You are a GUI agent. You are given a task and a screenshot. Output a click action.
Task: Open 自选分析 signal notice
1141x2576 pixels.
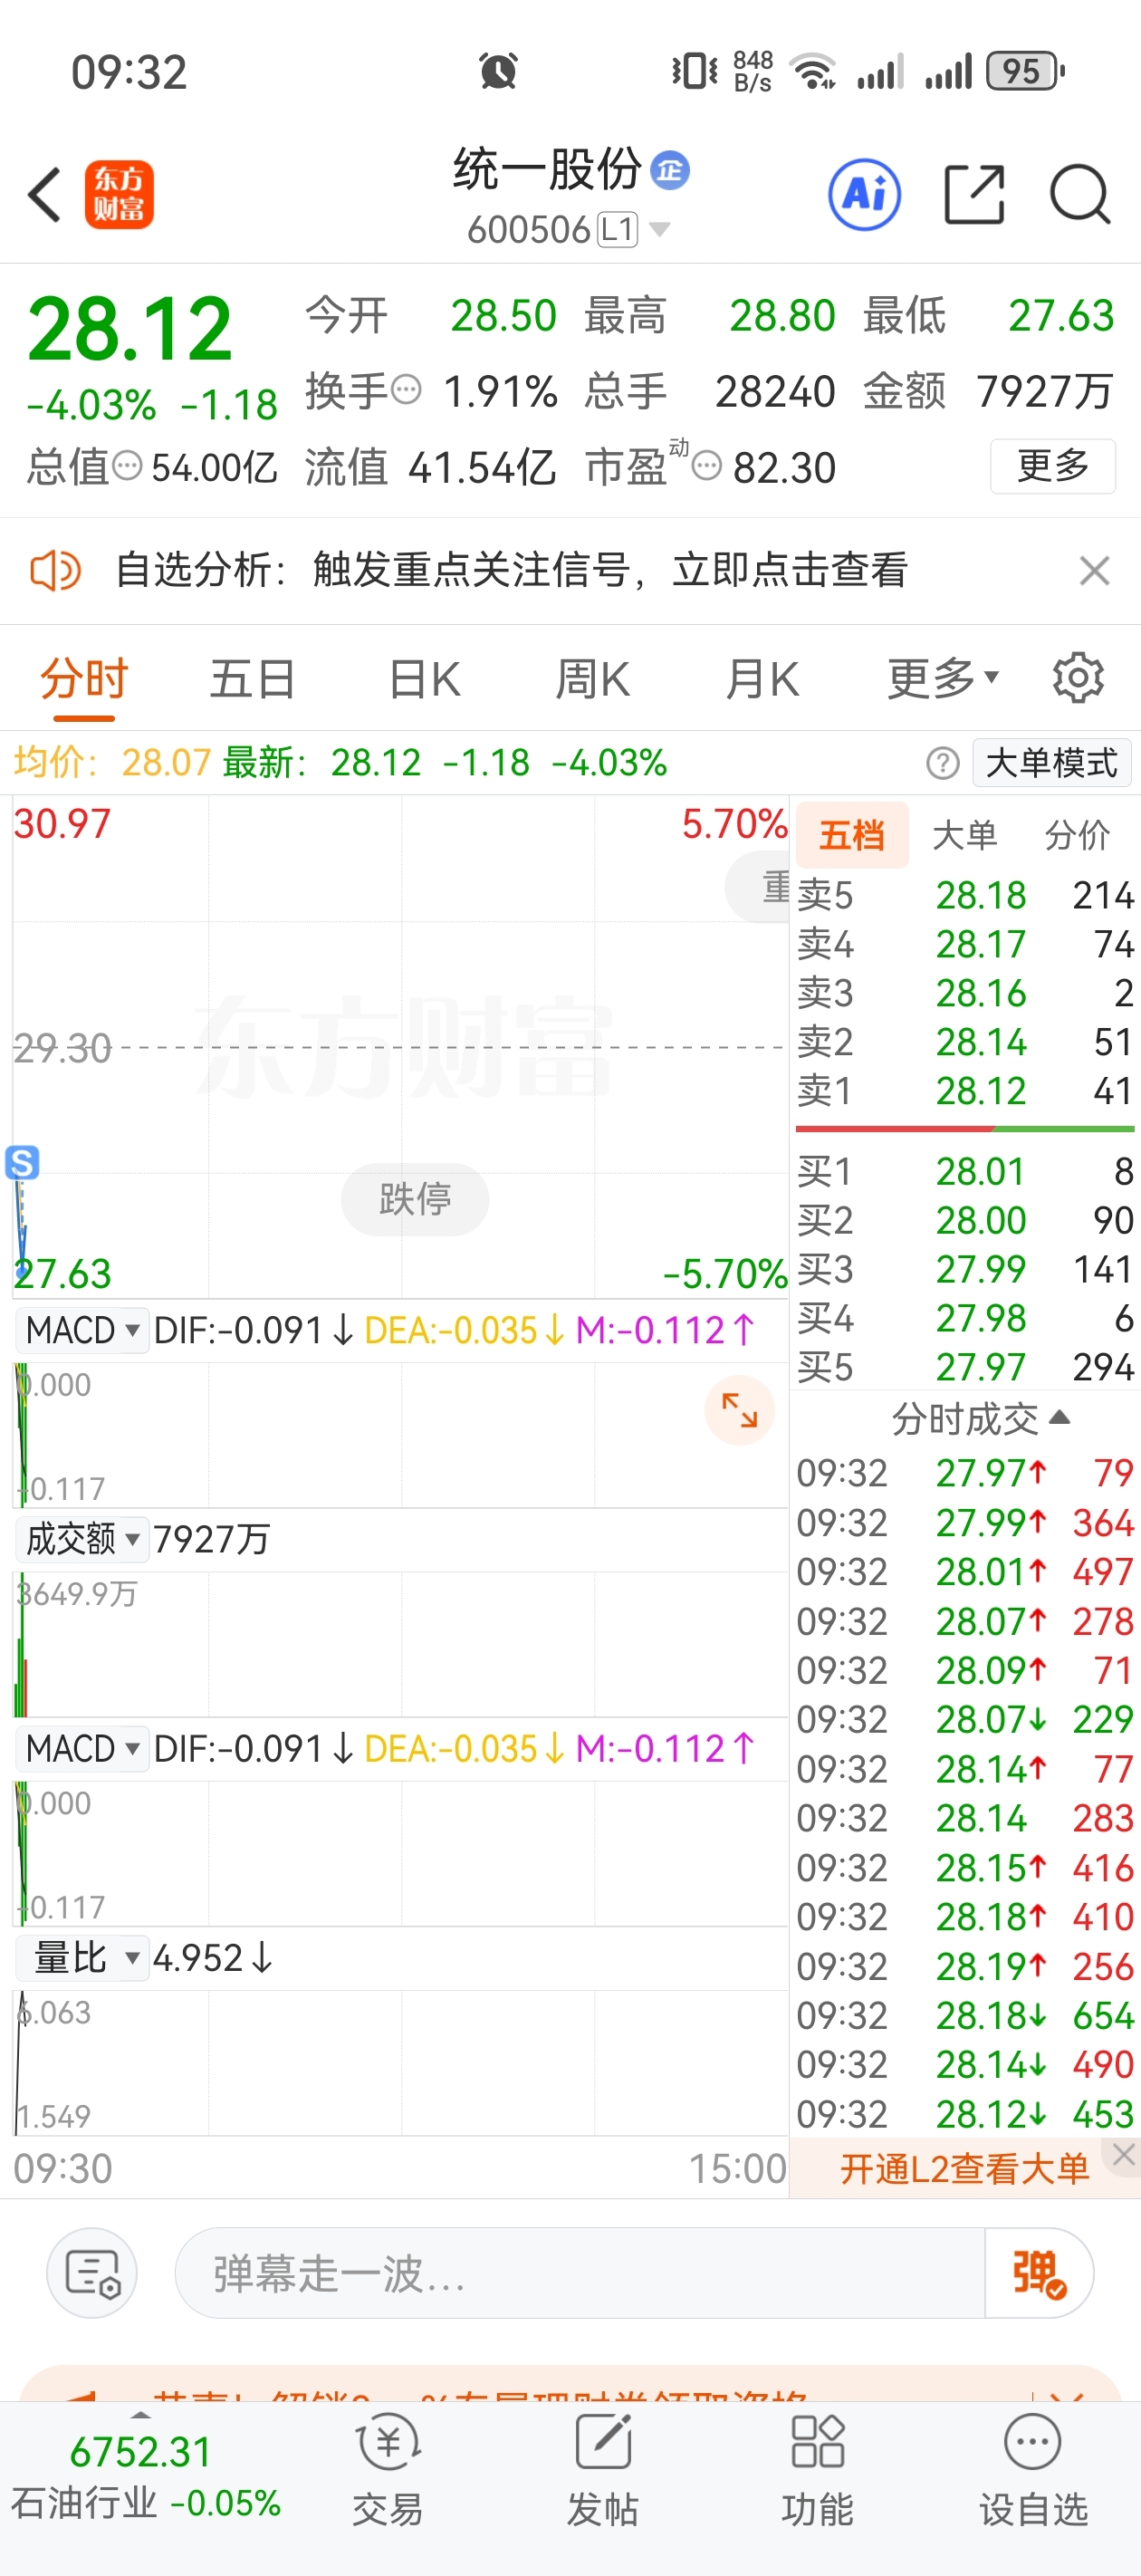coord(512,571)
